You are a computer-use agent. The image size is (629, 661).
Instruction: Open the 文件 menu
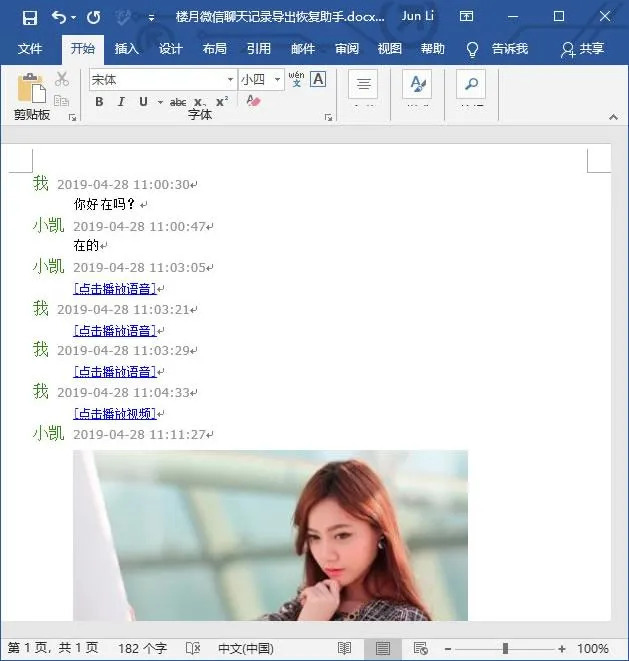pos(30,49)
